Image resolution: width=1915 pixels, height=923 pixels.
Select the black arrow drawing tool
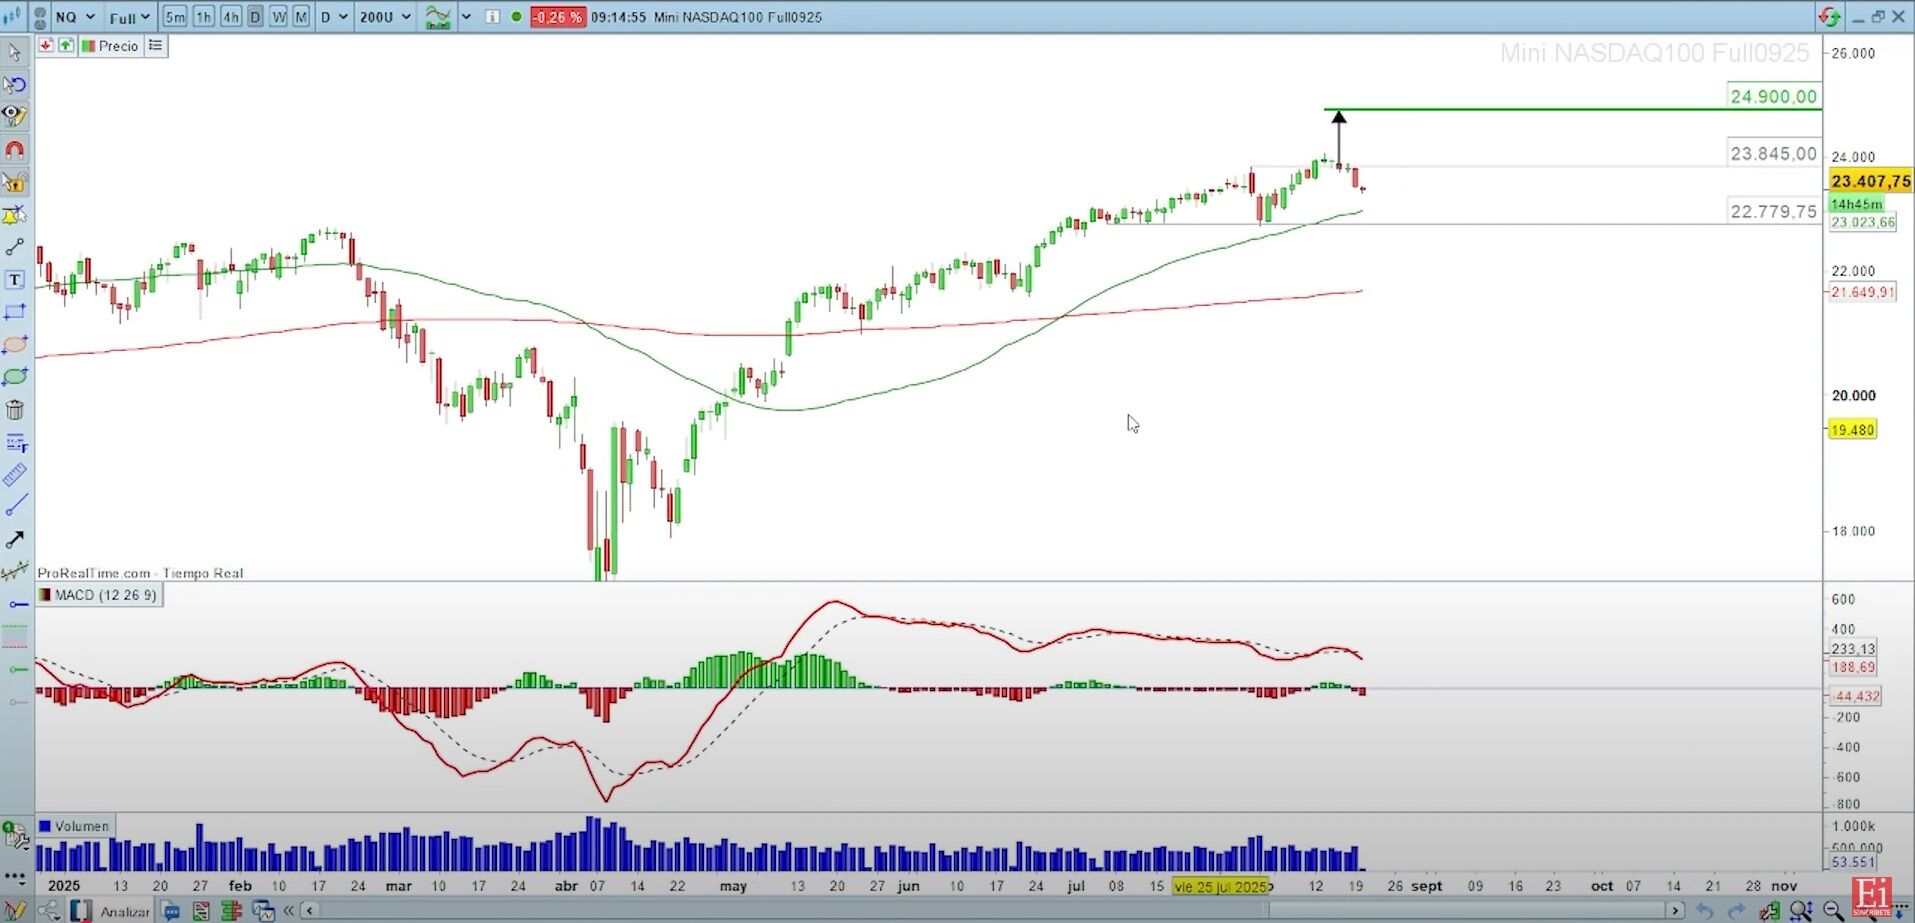(x=15, y=540)
